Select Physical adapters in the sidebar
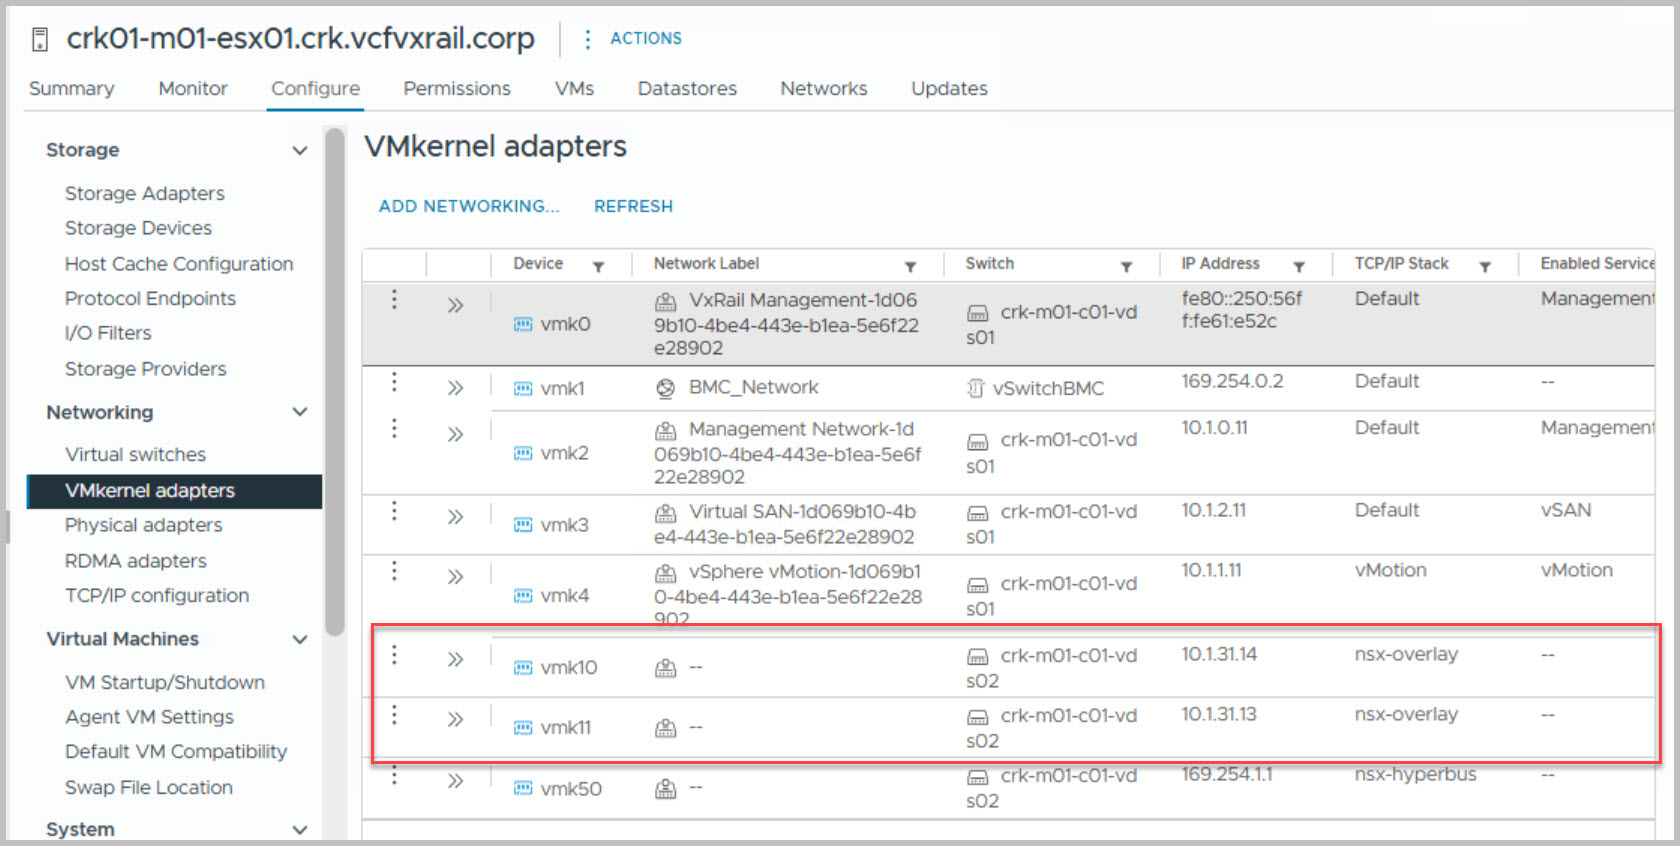The height and width of the screenshot is (846, 1680). (x=144, y=525)
